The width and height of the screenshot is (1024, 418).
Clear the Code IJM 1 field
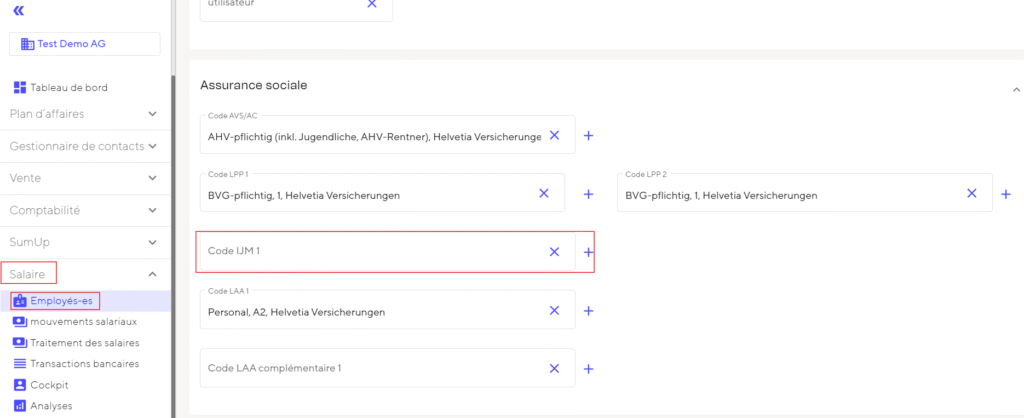[554, 252]
